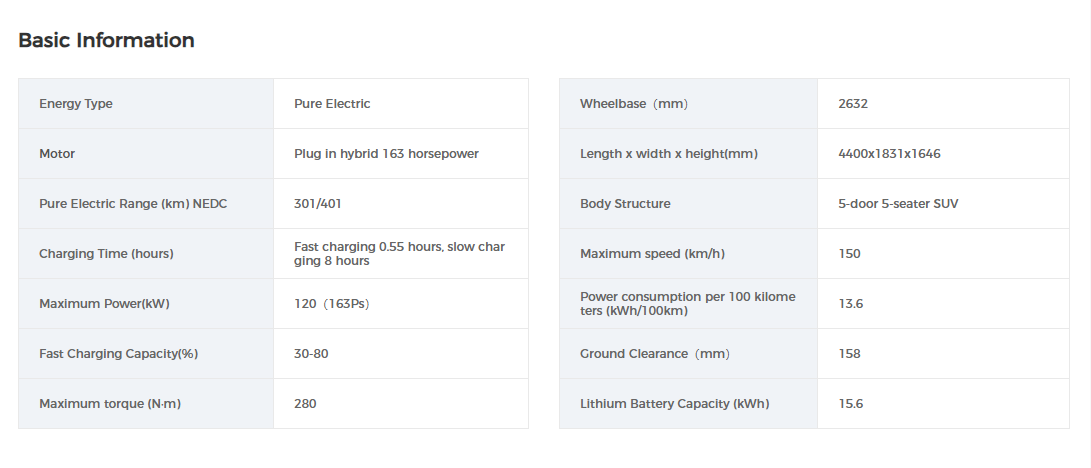This screenshot has height=468, width=1091.
Task: Select the 301/401 range value
Action: [x=318, y=204]
